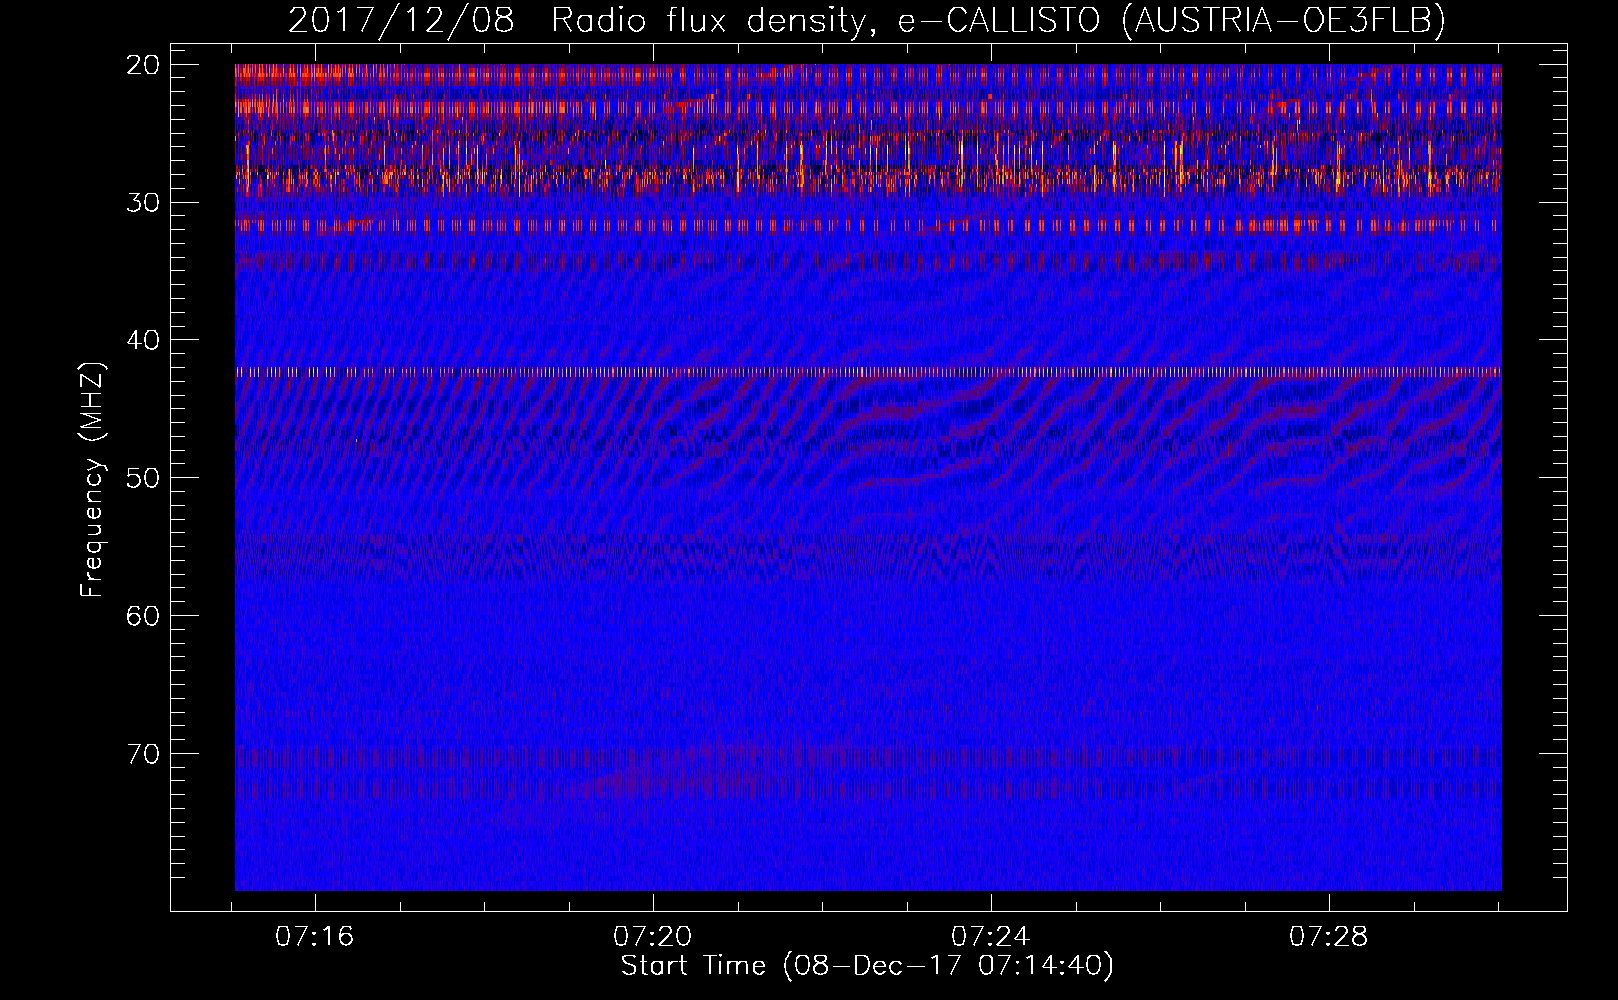Click the 'Start Time (08-Dec-17 07:14:40)' label
The width and height of the screenshot is (1618, 1000).
tap(867, 966)
